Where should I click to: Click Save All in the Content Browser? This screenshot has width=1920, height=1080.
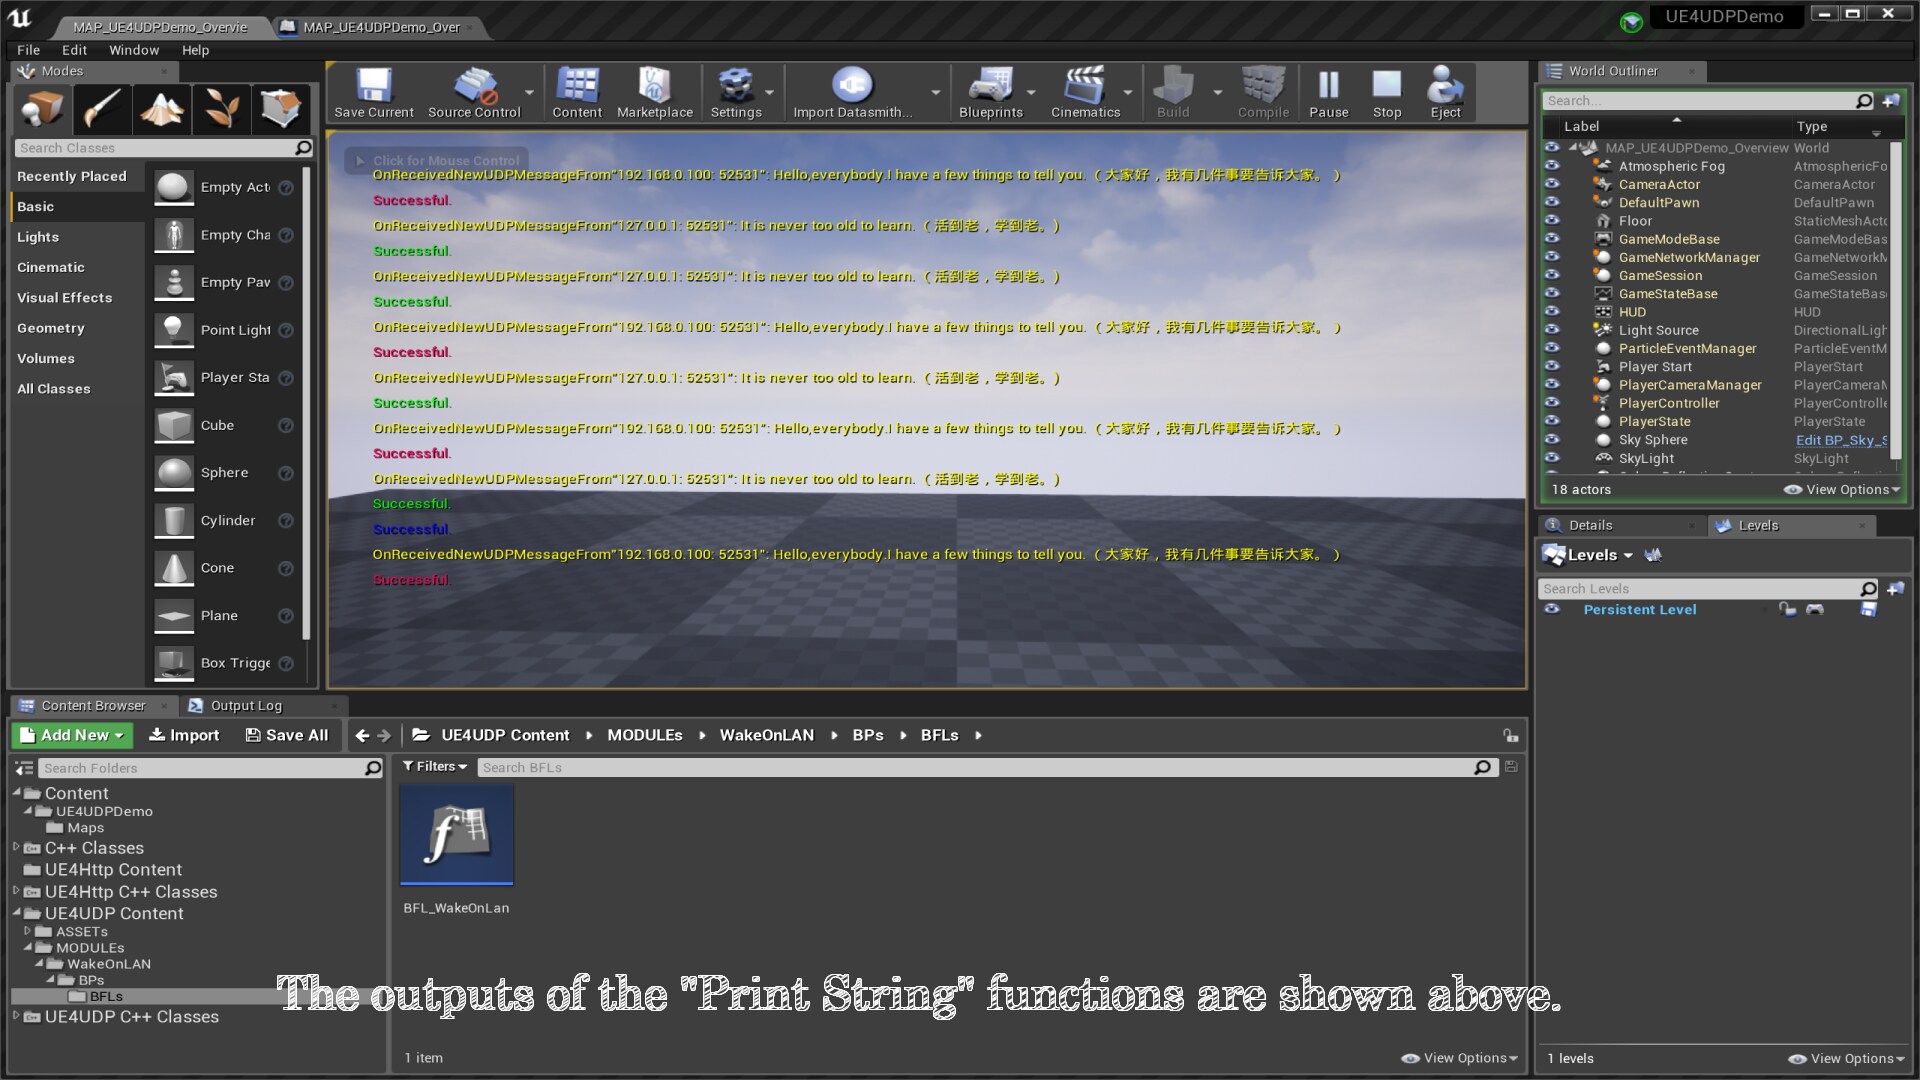(x=287, y=735)
